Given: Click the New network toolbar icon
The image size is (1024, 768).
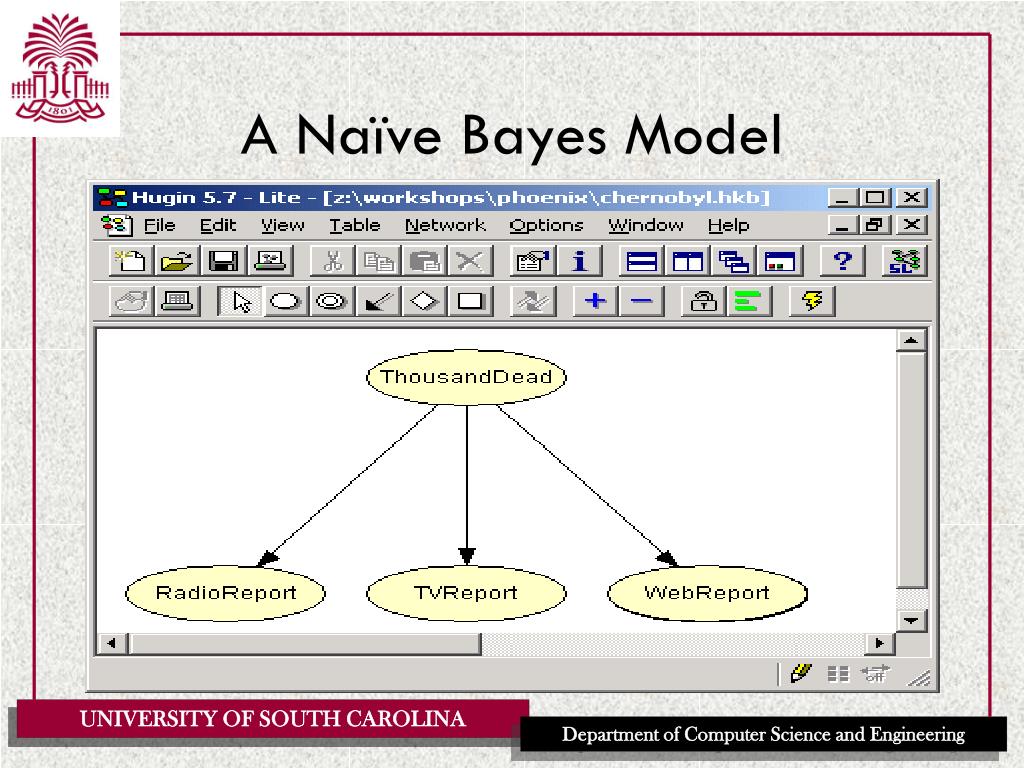Looking at the screenshot, I should (131, 261).
